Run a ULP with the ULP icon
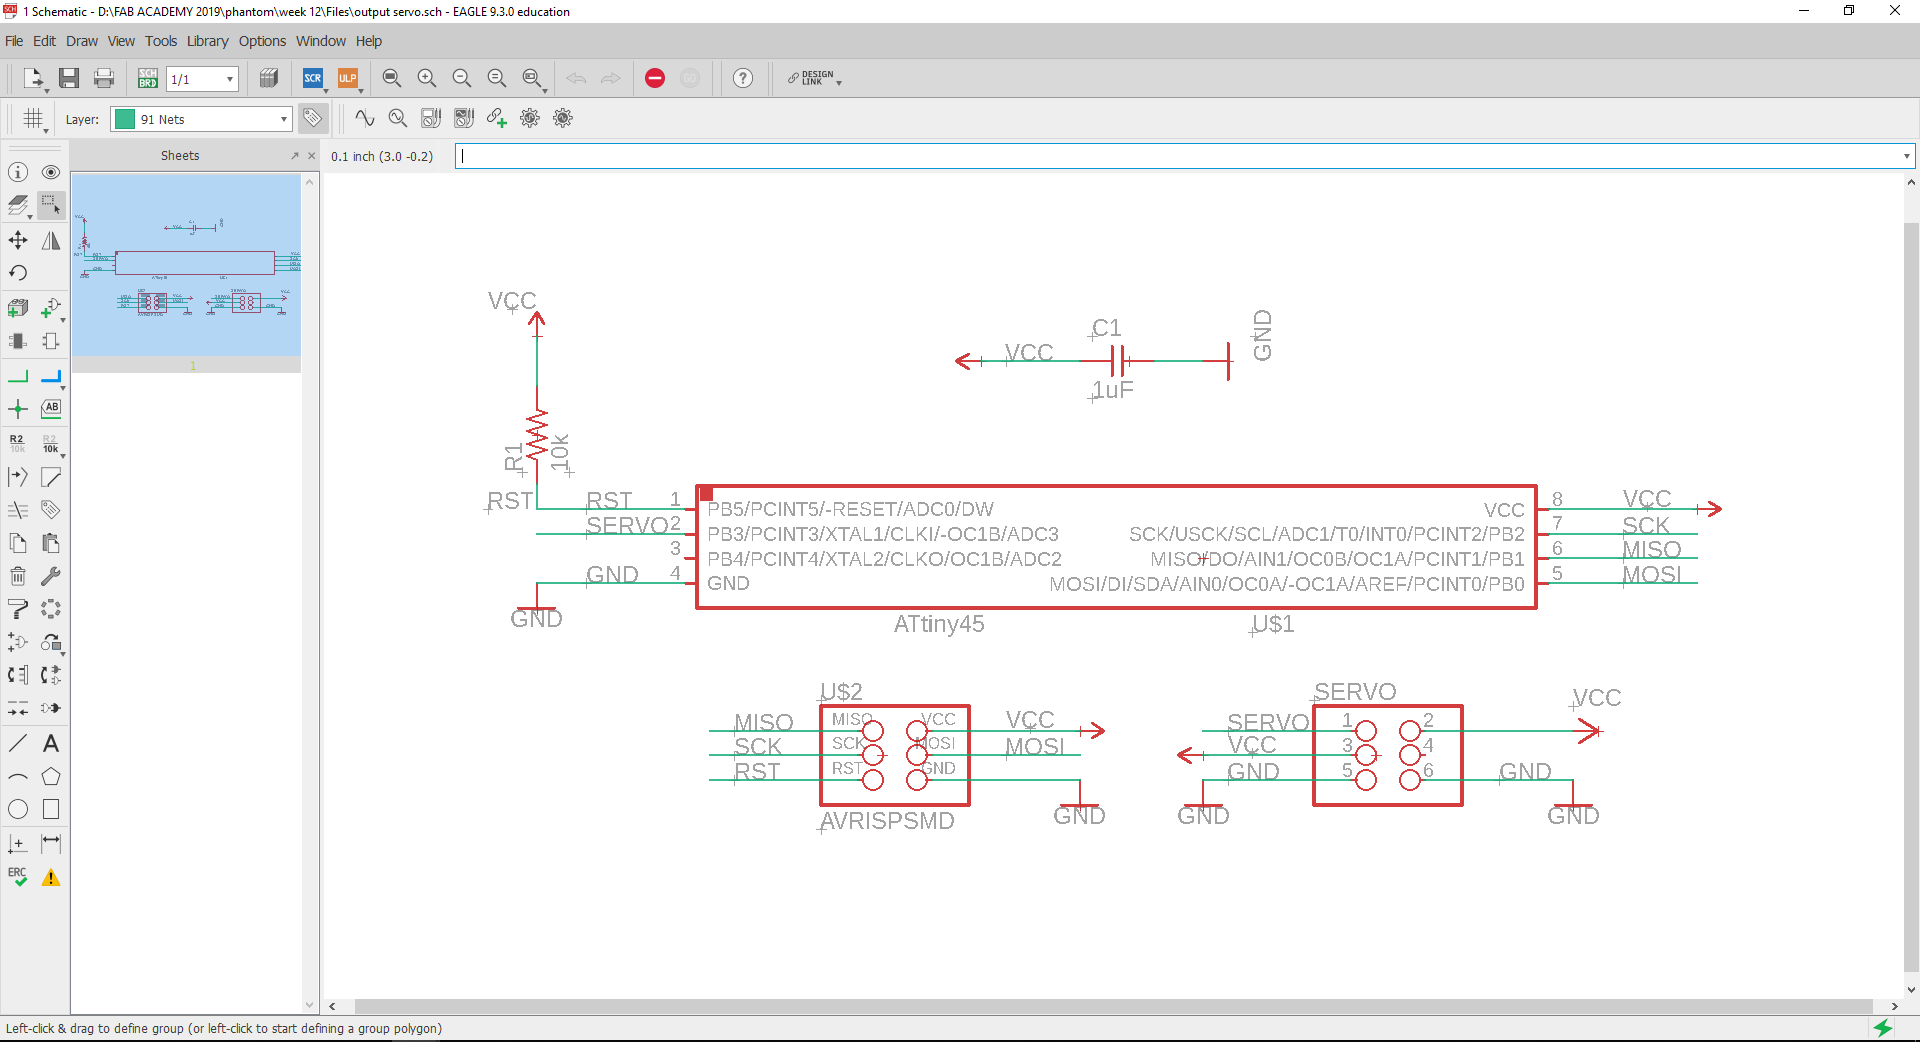Viewport: 1920px width, 1042px height. coord(348,78)
